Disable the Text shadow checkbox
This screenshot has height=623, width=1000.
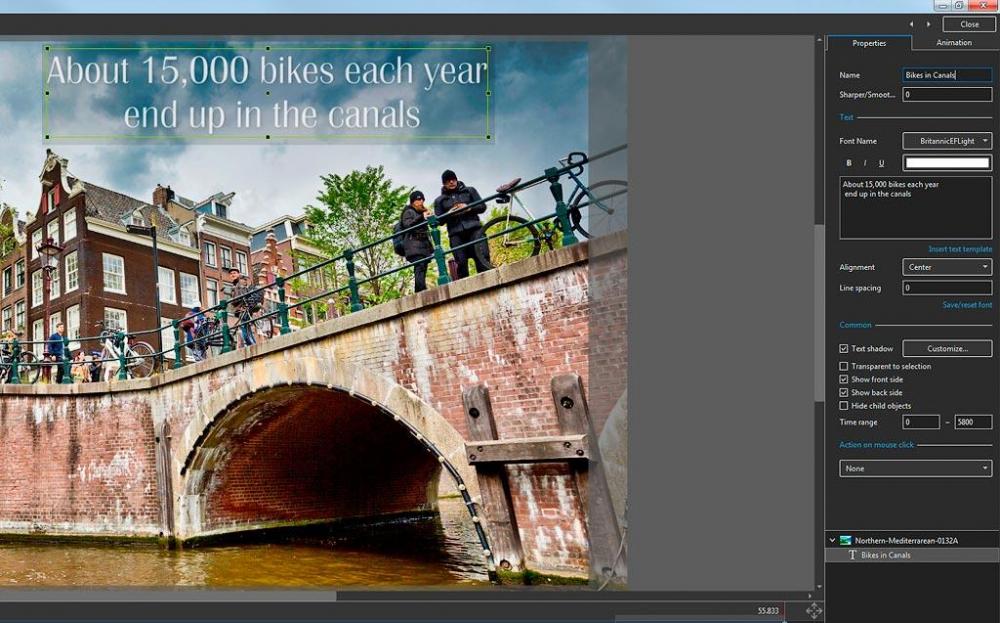pos(844,349)
